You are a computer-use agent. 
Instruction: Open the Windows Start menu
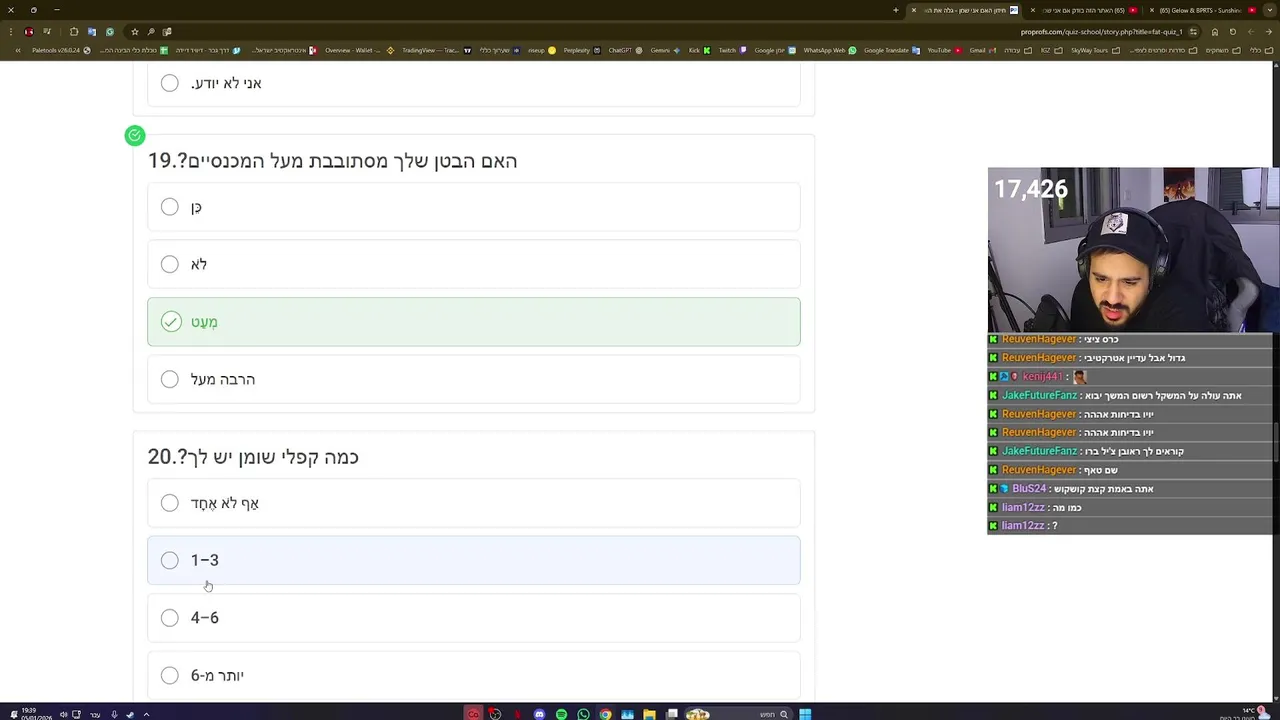pos(805,714)
